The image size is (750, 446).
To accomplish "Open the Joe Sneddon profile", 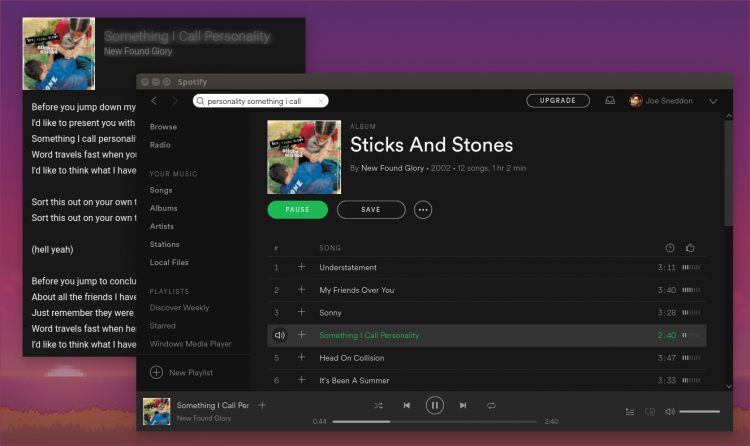I will click(661, 101).
